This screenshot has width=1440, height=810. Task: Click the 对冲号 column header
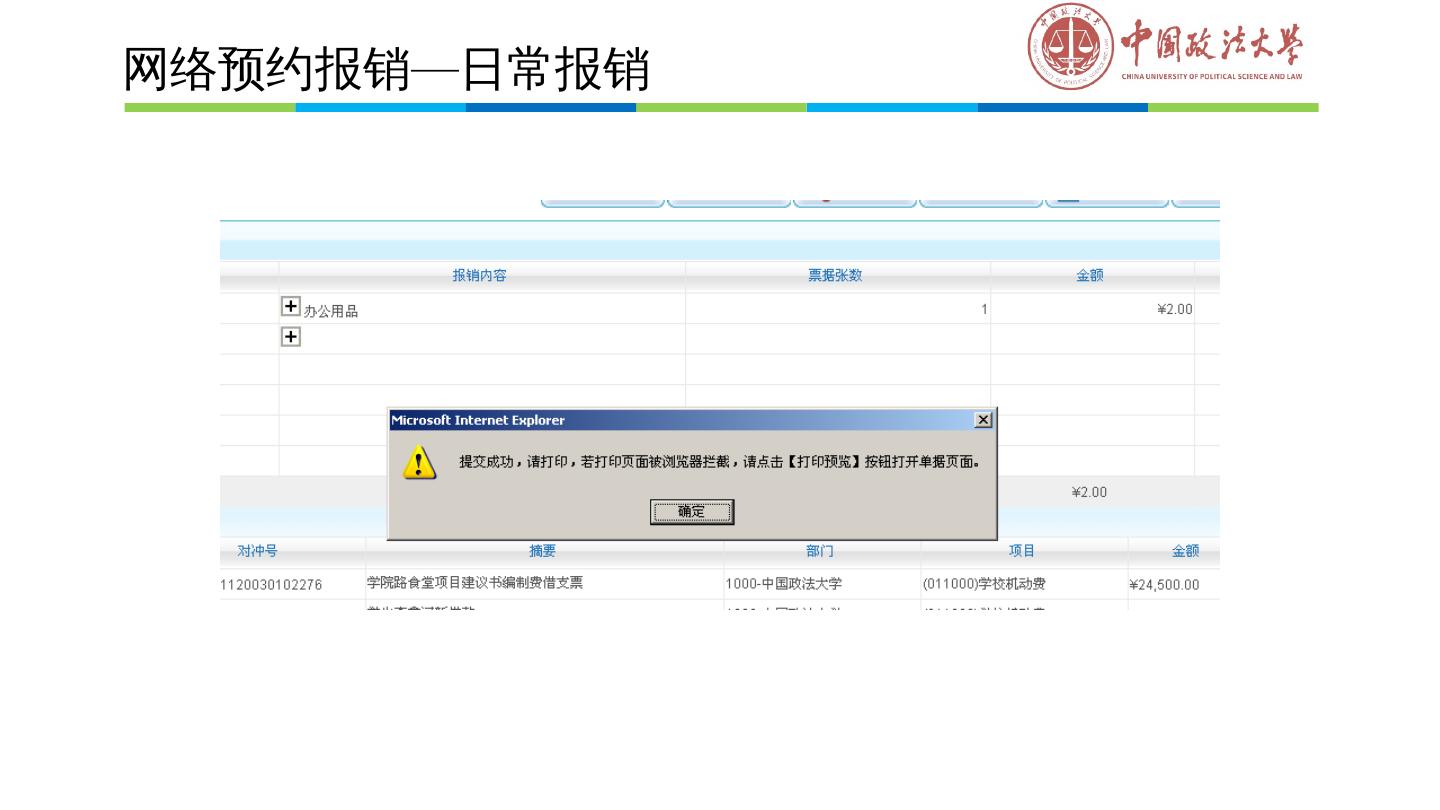tap(258, 551)
